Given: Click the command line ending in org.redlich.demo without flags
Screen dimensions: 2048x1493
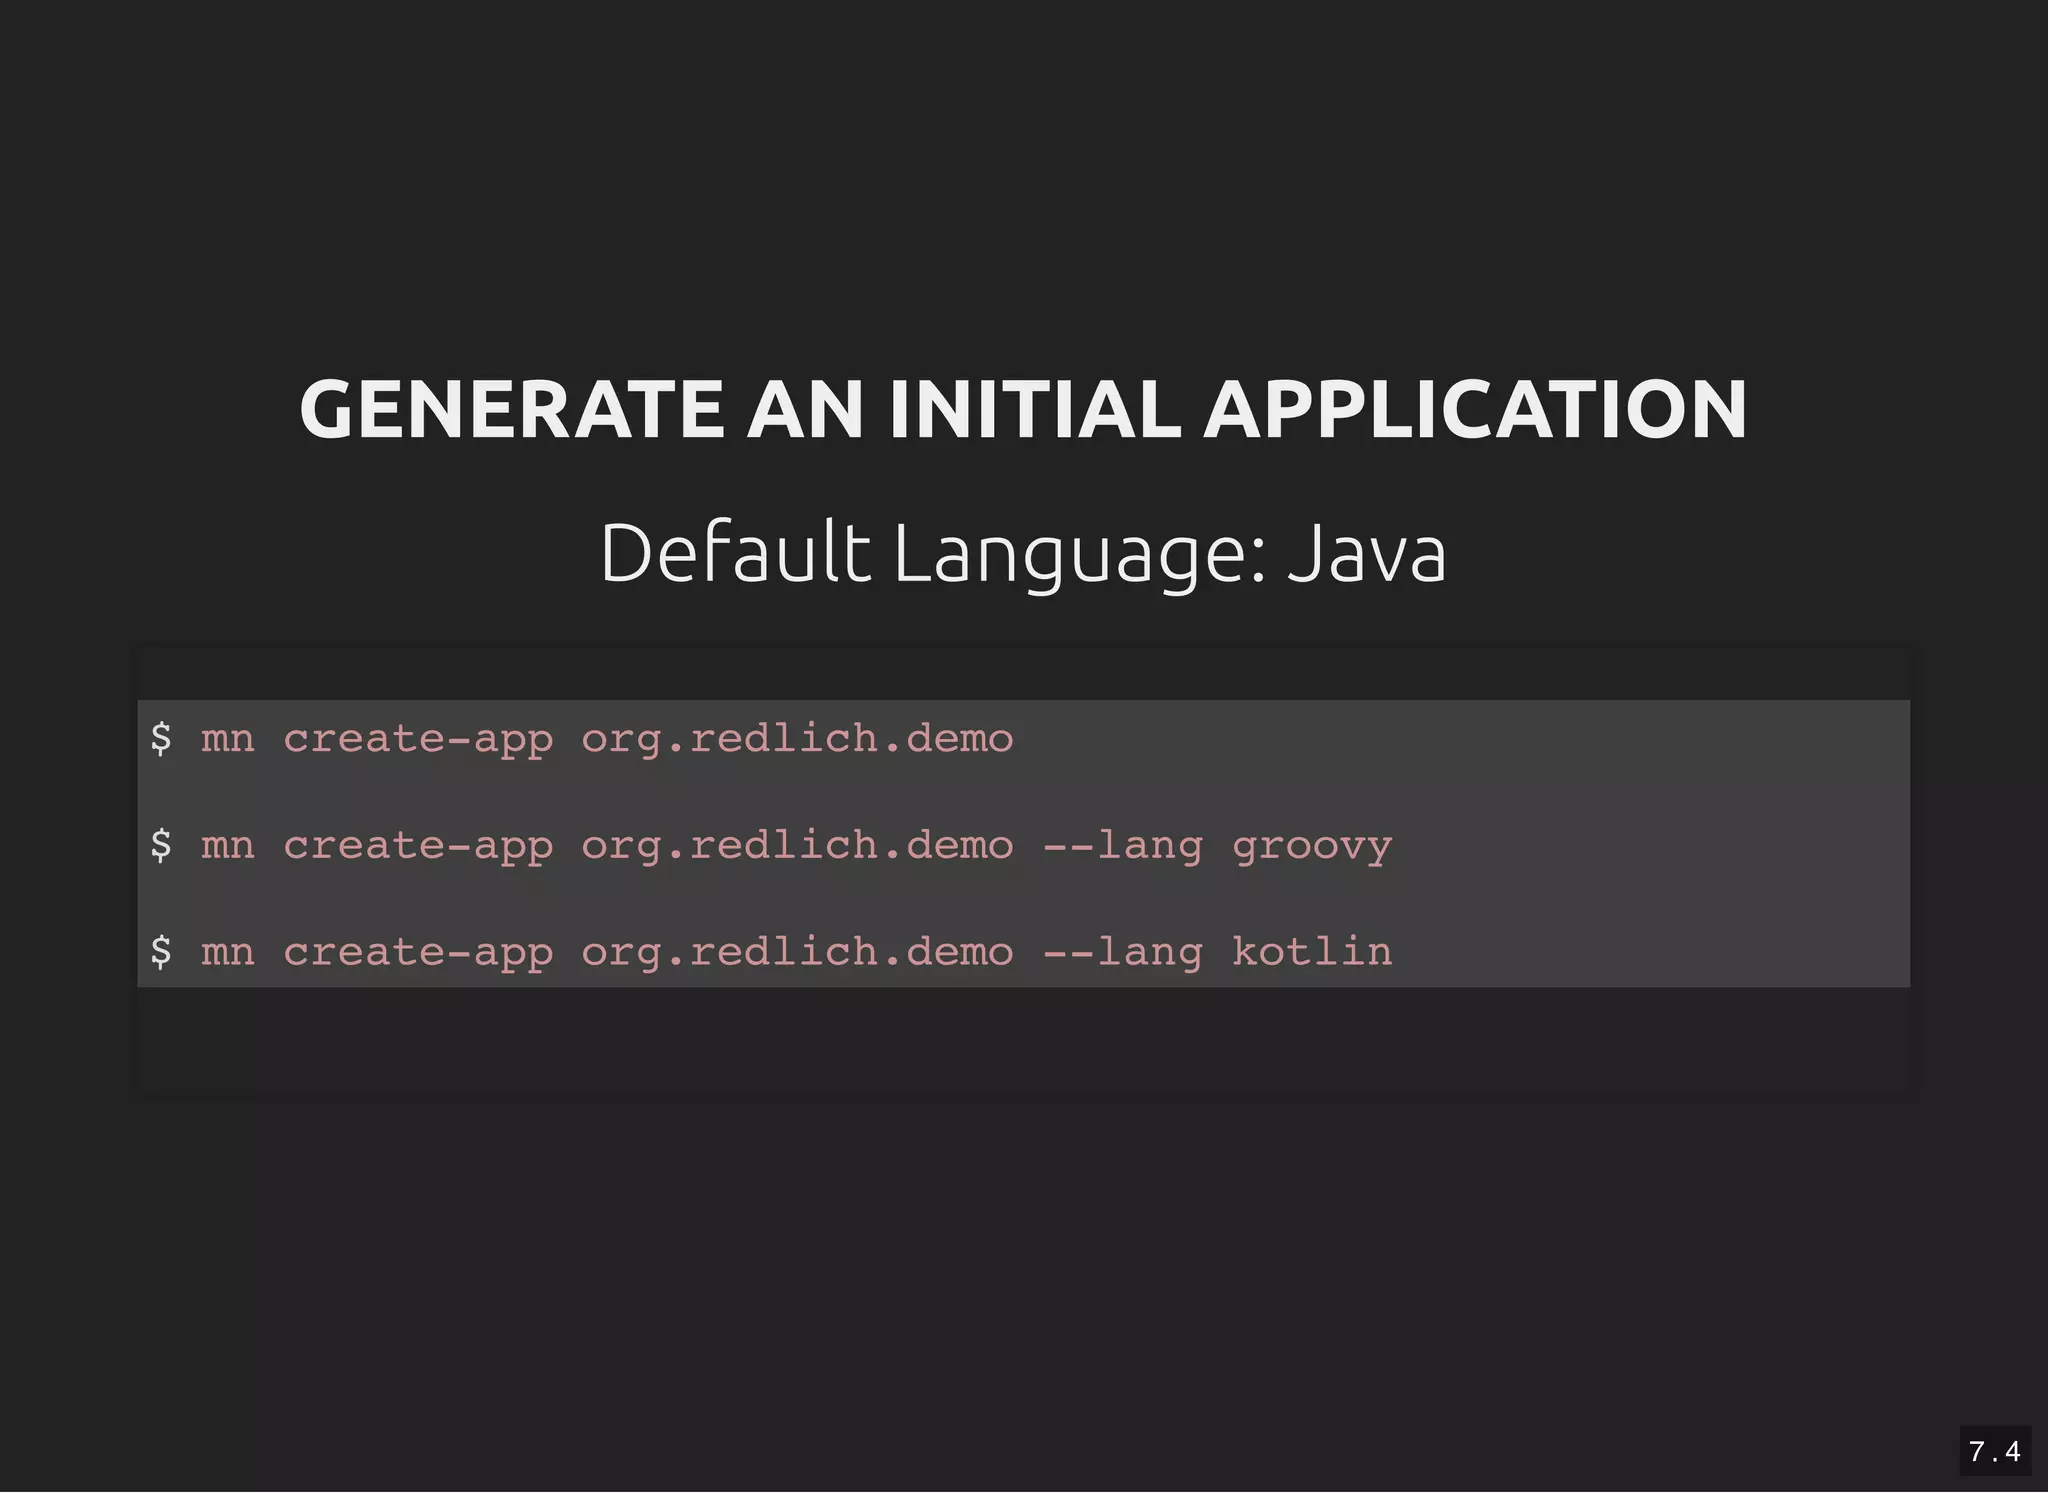Looking at the screenshot, I should 582,740.
